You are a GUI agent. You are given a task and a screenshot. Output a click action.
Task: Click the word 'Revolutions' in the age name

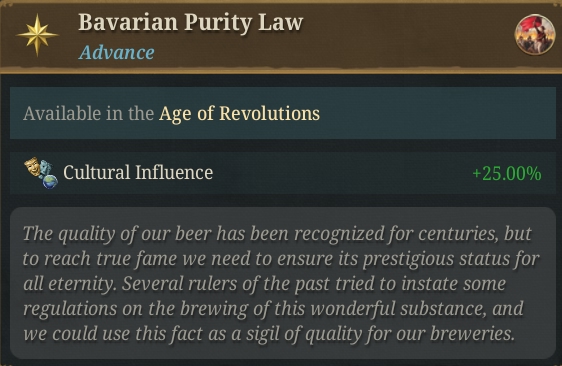270,114
